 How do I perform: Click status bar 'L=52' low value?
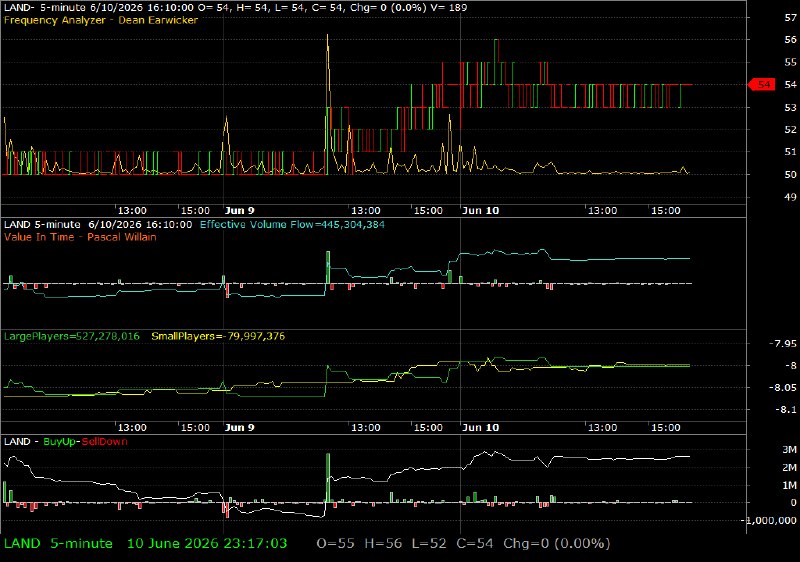(429, 544)
